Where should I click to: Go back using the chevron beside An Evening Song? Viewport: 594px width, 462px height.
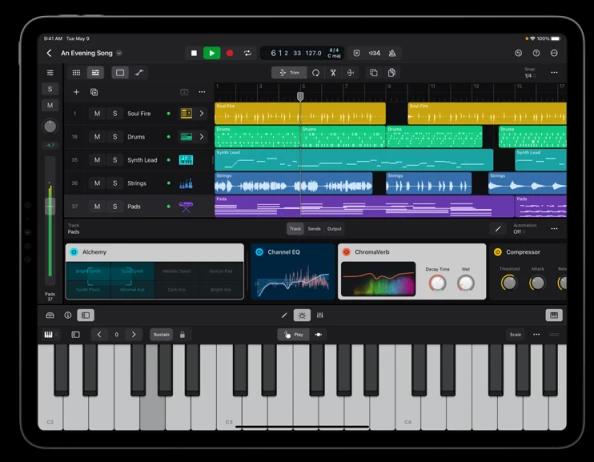(49, 53)
